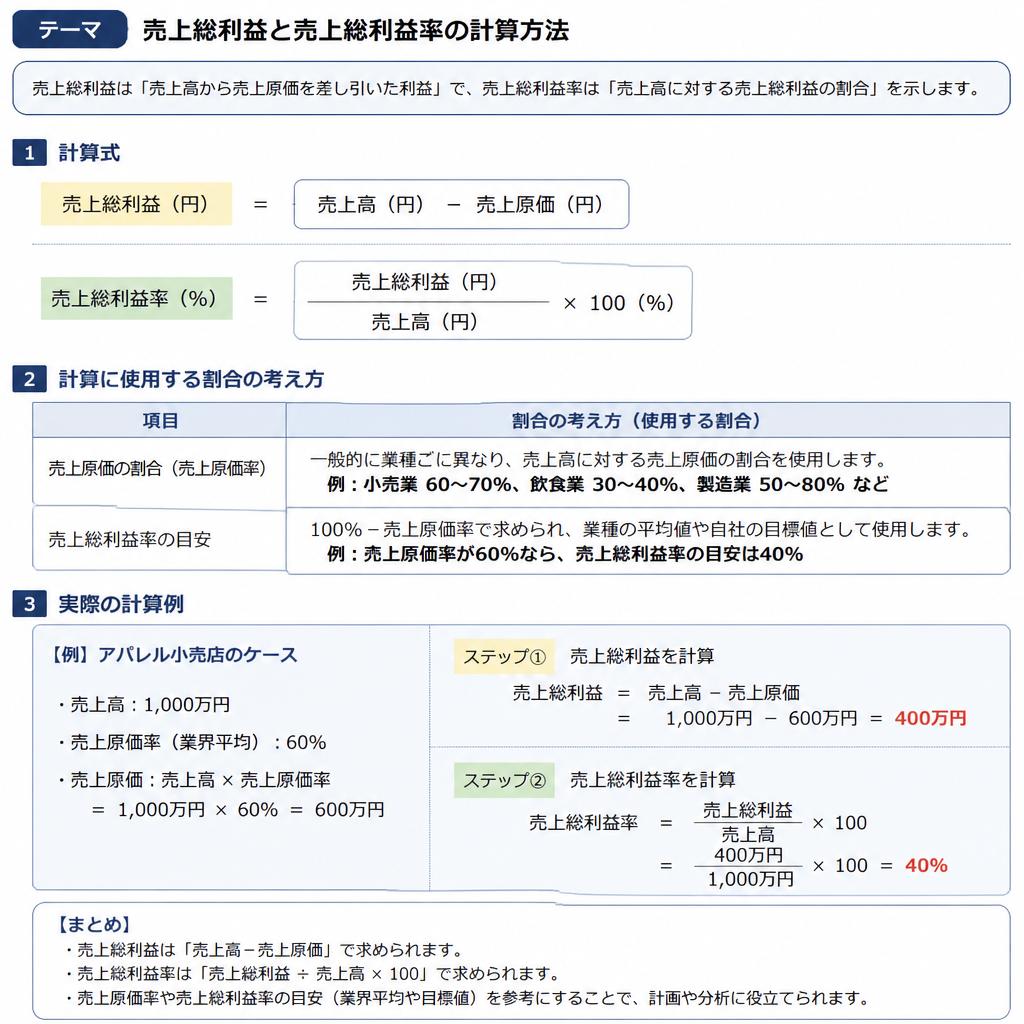Click the line 一般的に業種ごに異なり
Viewport: 1024px width, 1024px height.
tap(598, 460)
